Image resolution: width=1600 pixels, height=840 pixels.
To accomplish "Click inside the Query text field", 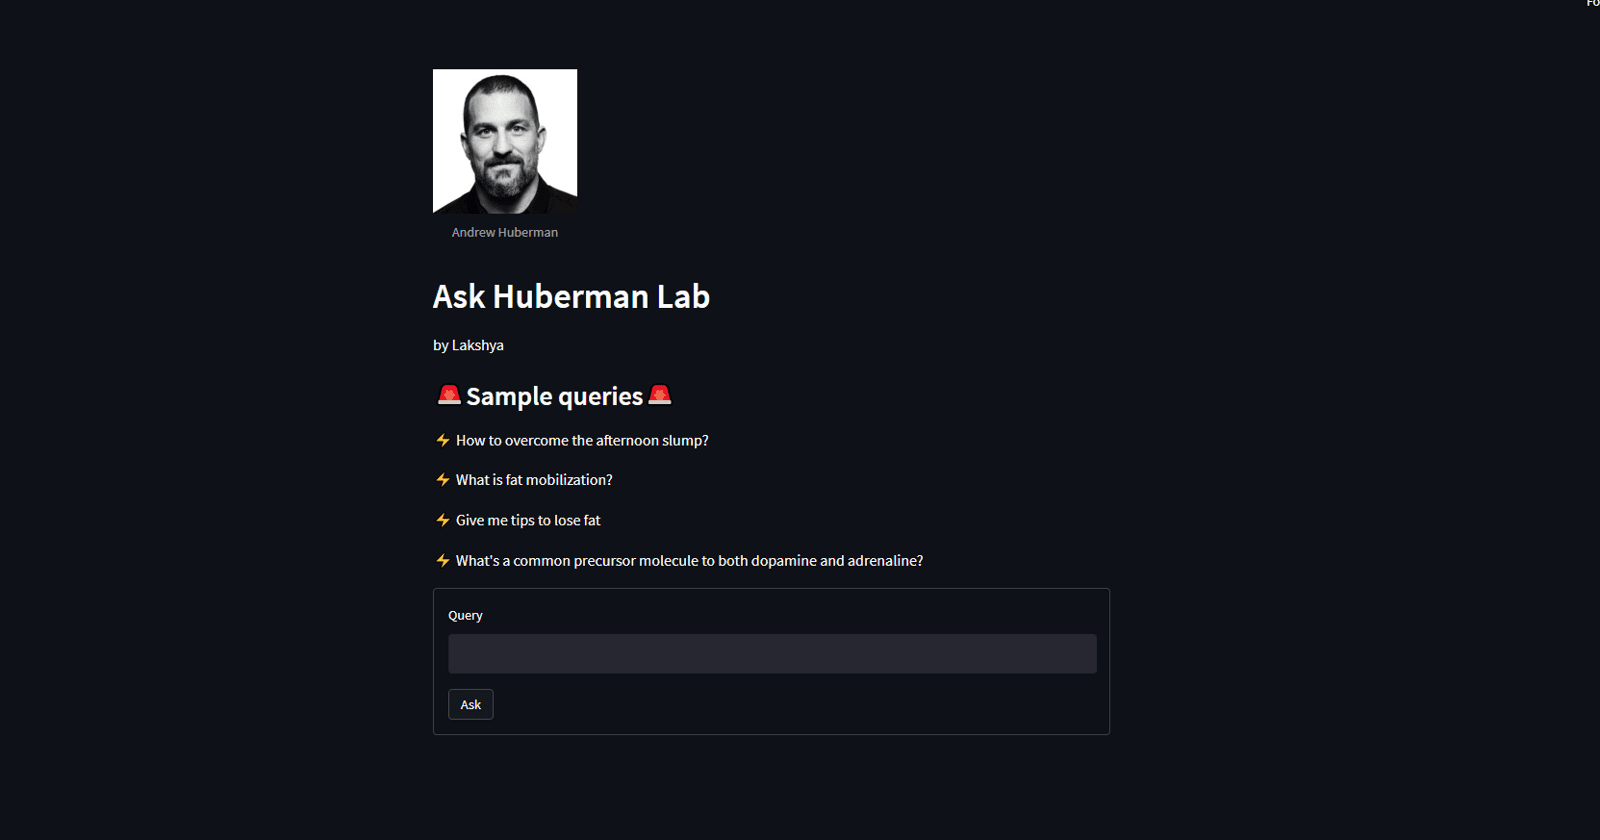I will coord(771,653).
